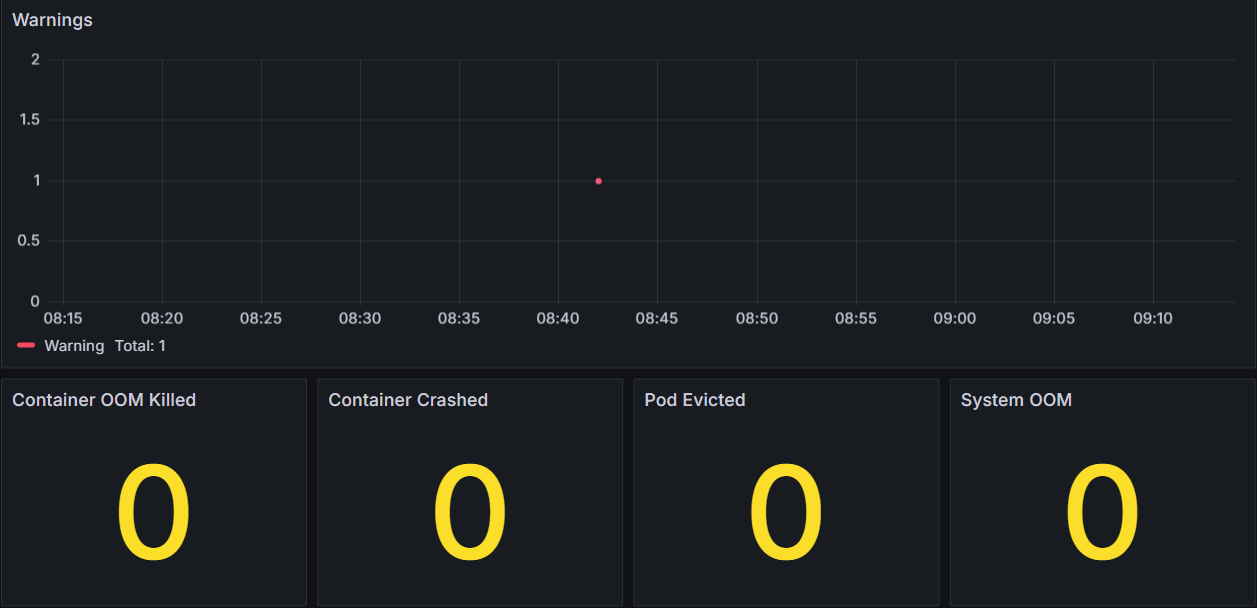This screenshot has width=1257, height=608.
Task: Click the 08:45 time axis label
Action: pyautogui.click(x=657, y=319)
